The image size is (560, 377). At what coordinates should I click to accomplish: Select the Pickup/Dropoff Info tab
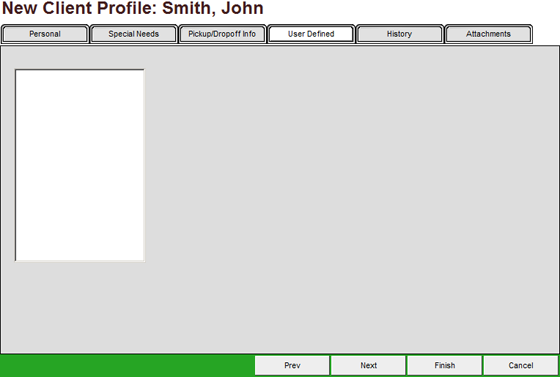click(x=222, y=34)
